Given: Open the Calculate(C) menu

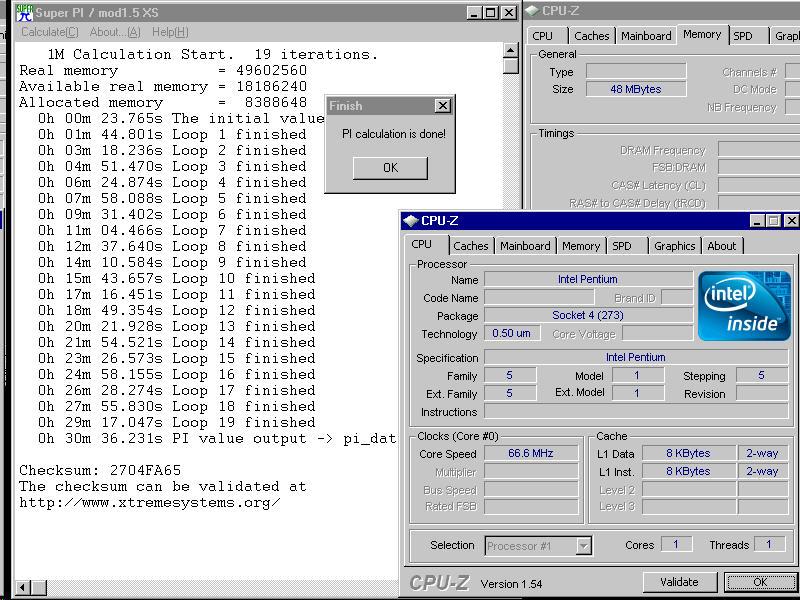Looking at the screenshot, I should [50, 32].
